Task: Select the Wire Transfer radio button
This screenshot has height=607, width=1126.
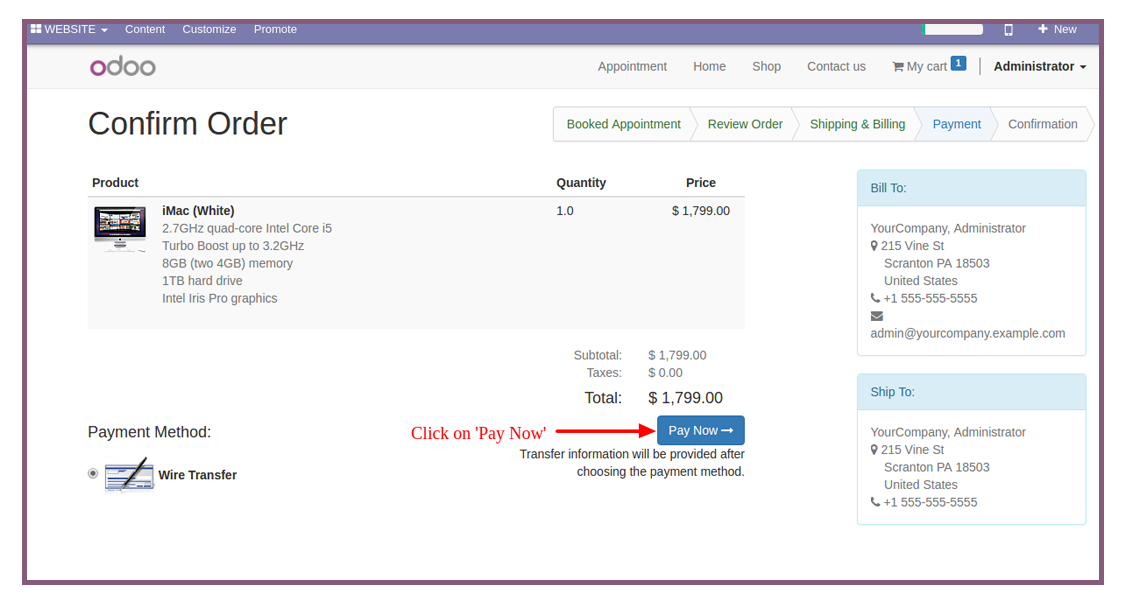Action: coord(93,473)
